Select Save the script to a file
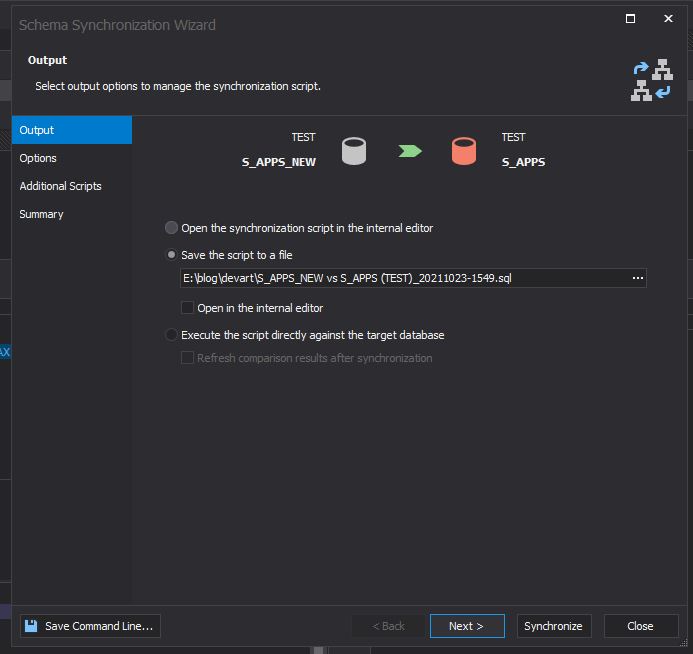The height and width of the screenshot is (654, 693). coord(172,255)
